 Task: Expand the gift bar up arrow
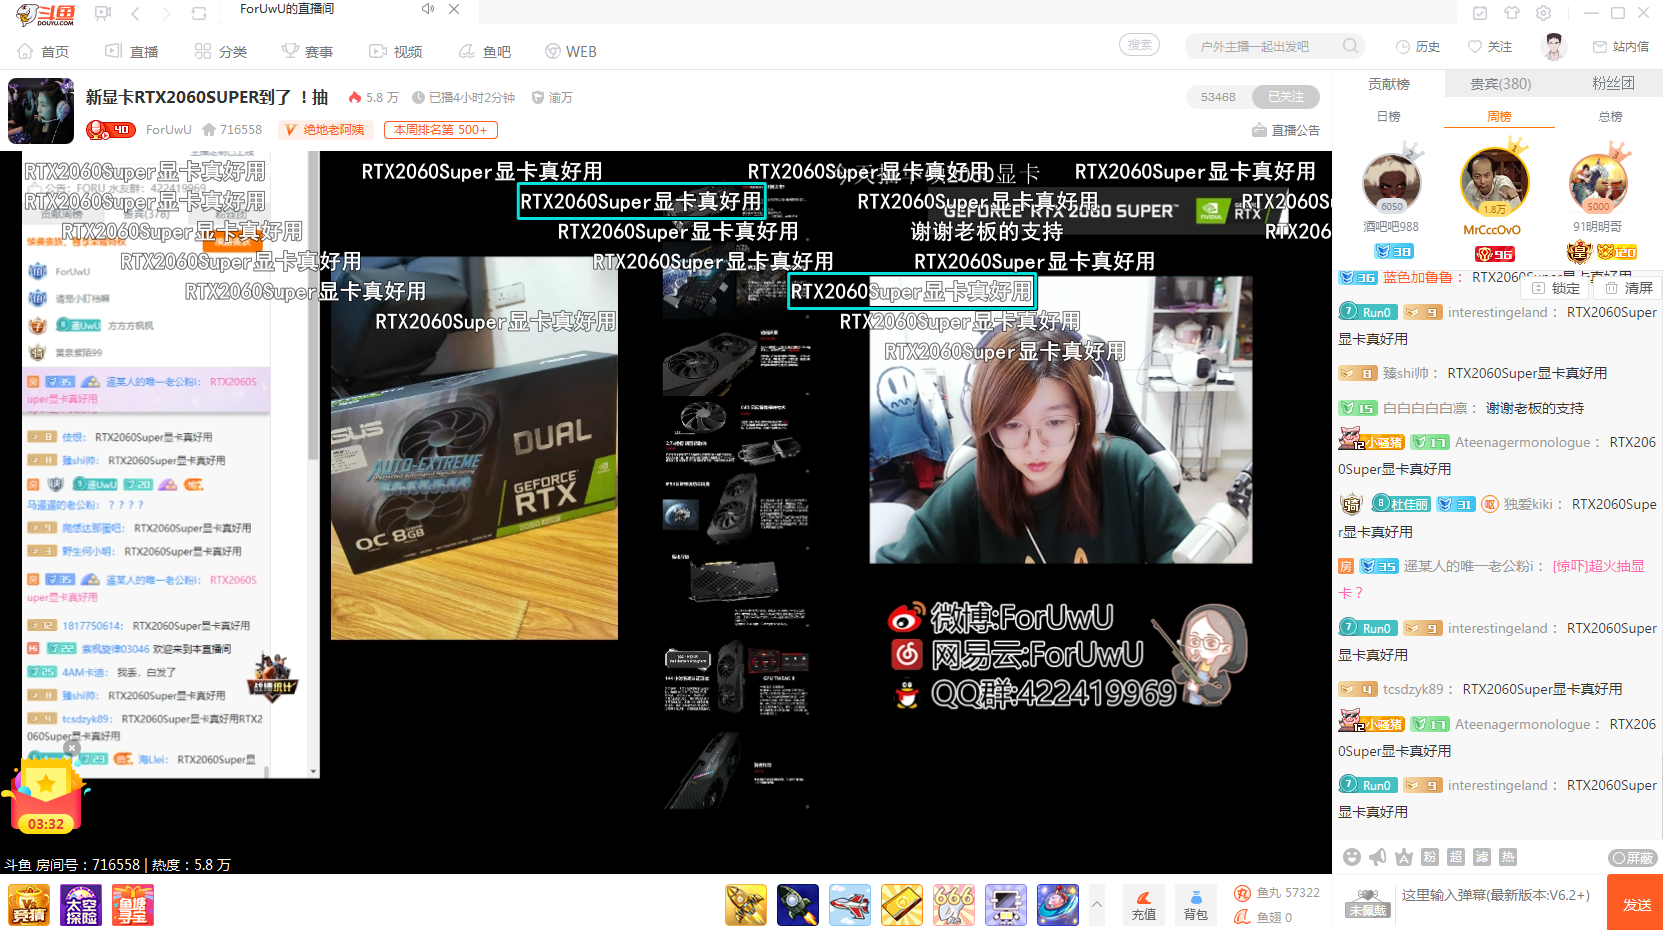pyautogui.click(x=1097, y=904)
